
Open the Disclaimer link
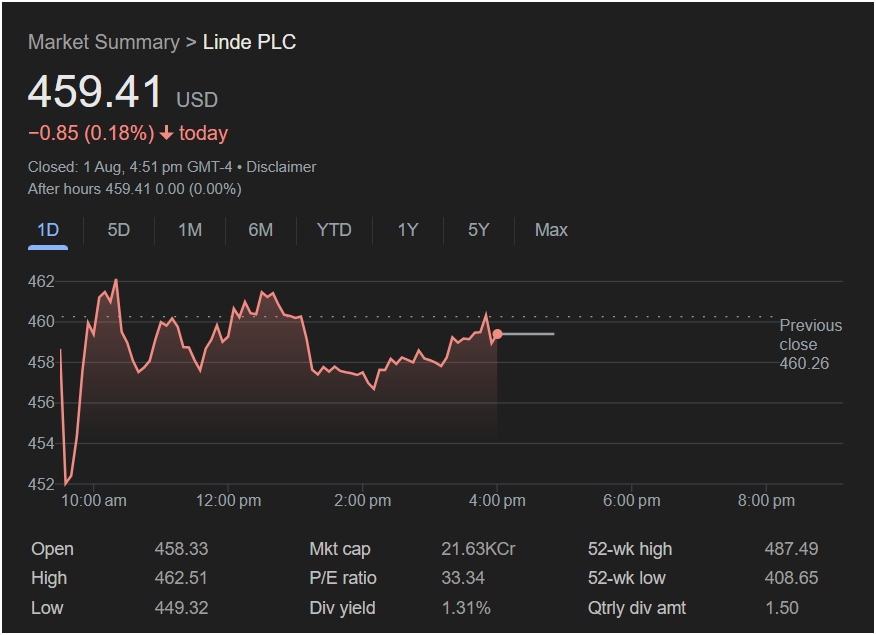(281, 167)
